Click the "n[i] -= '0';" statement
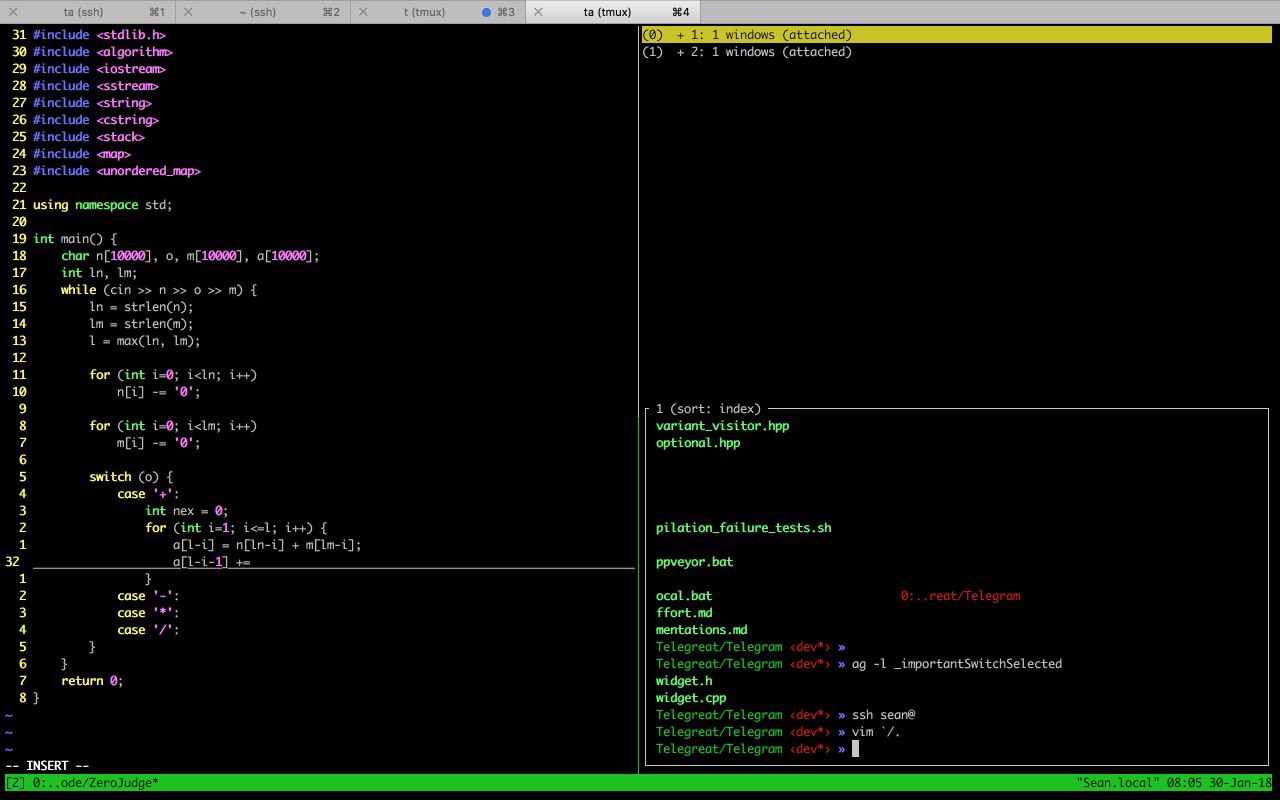1280x800 pixels. pos(159,392)
